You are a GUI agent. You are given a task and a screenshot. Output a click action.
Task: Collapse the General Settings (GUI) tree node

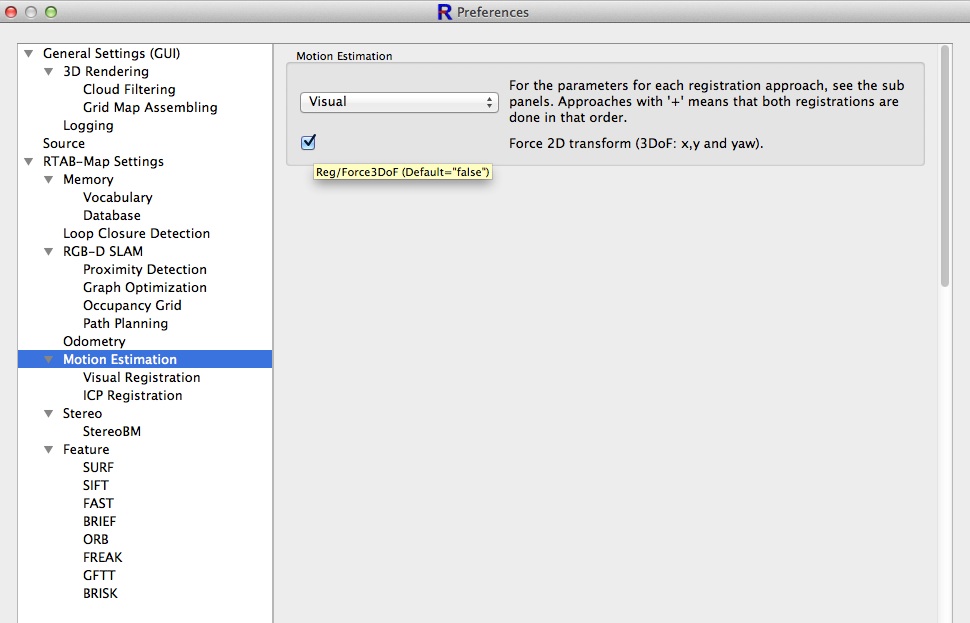(x=29, y=54)
